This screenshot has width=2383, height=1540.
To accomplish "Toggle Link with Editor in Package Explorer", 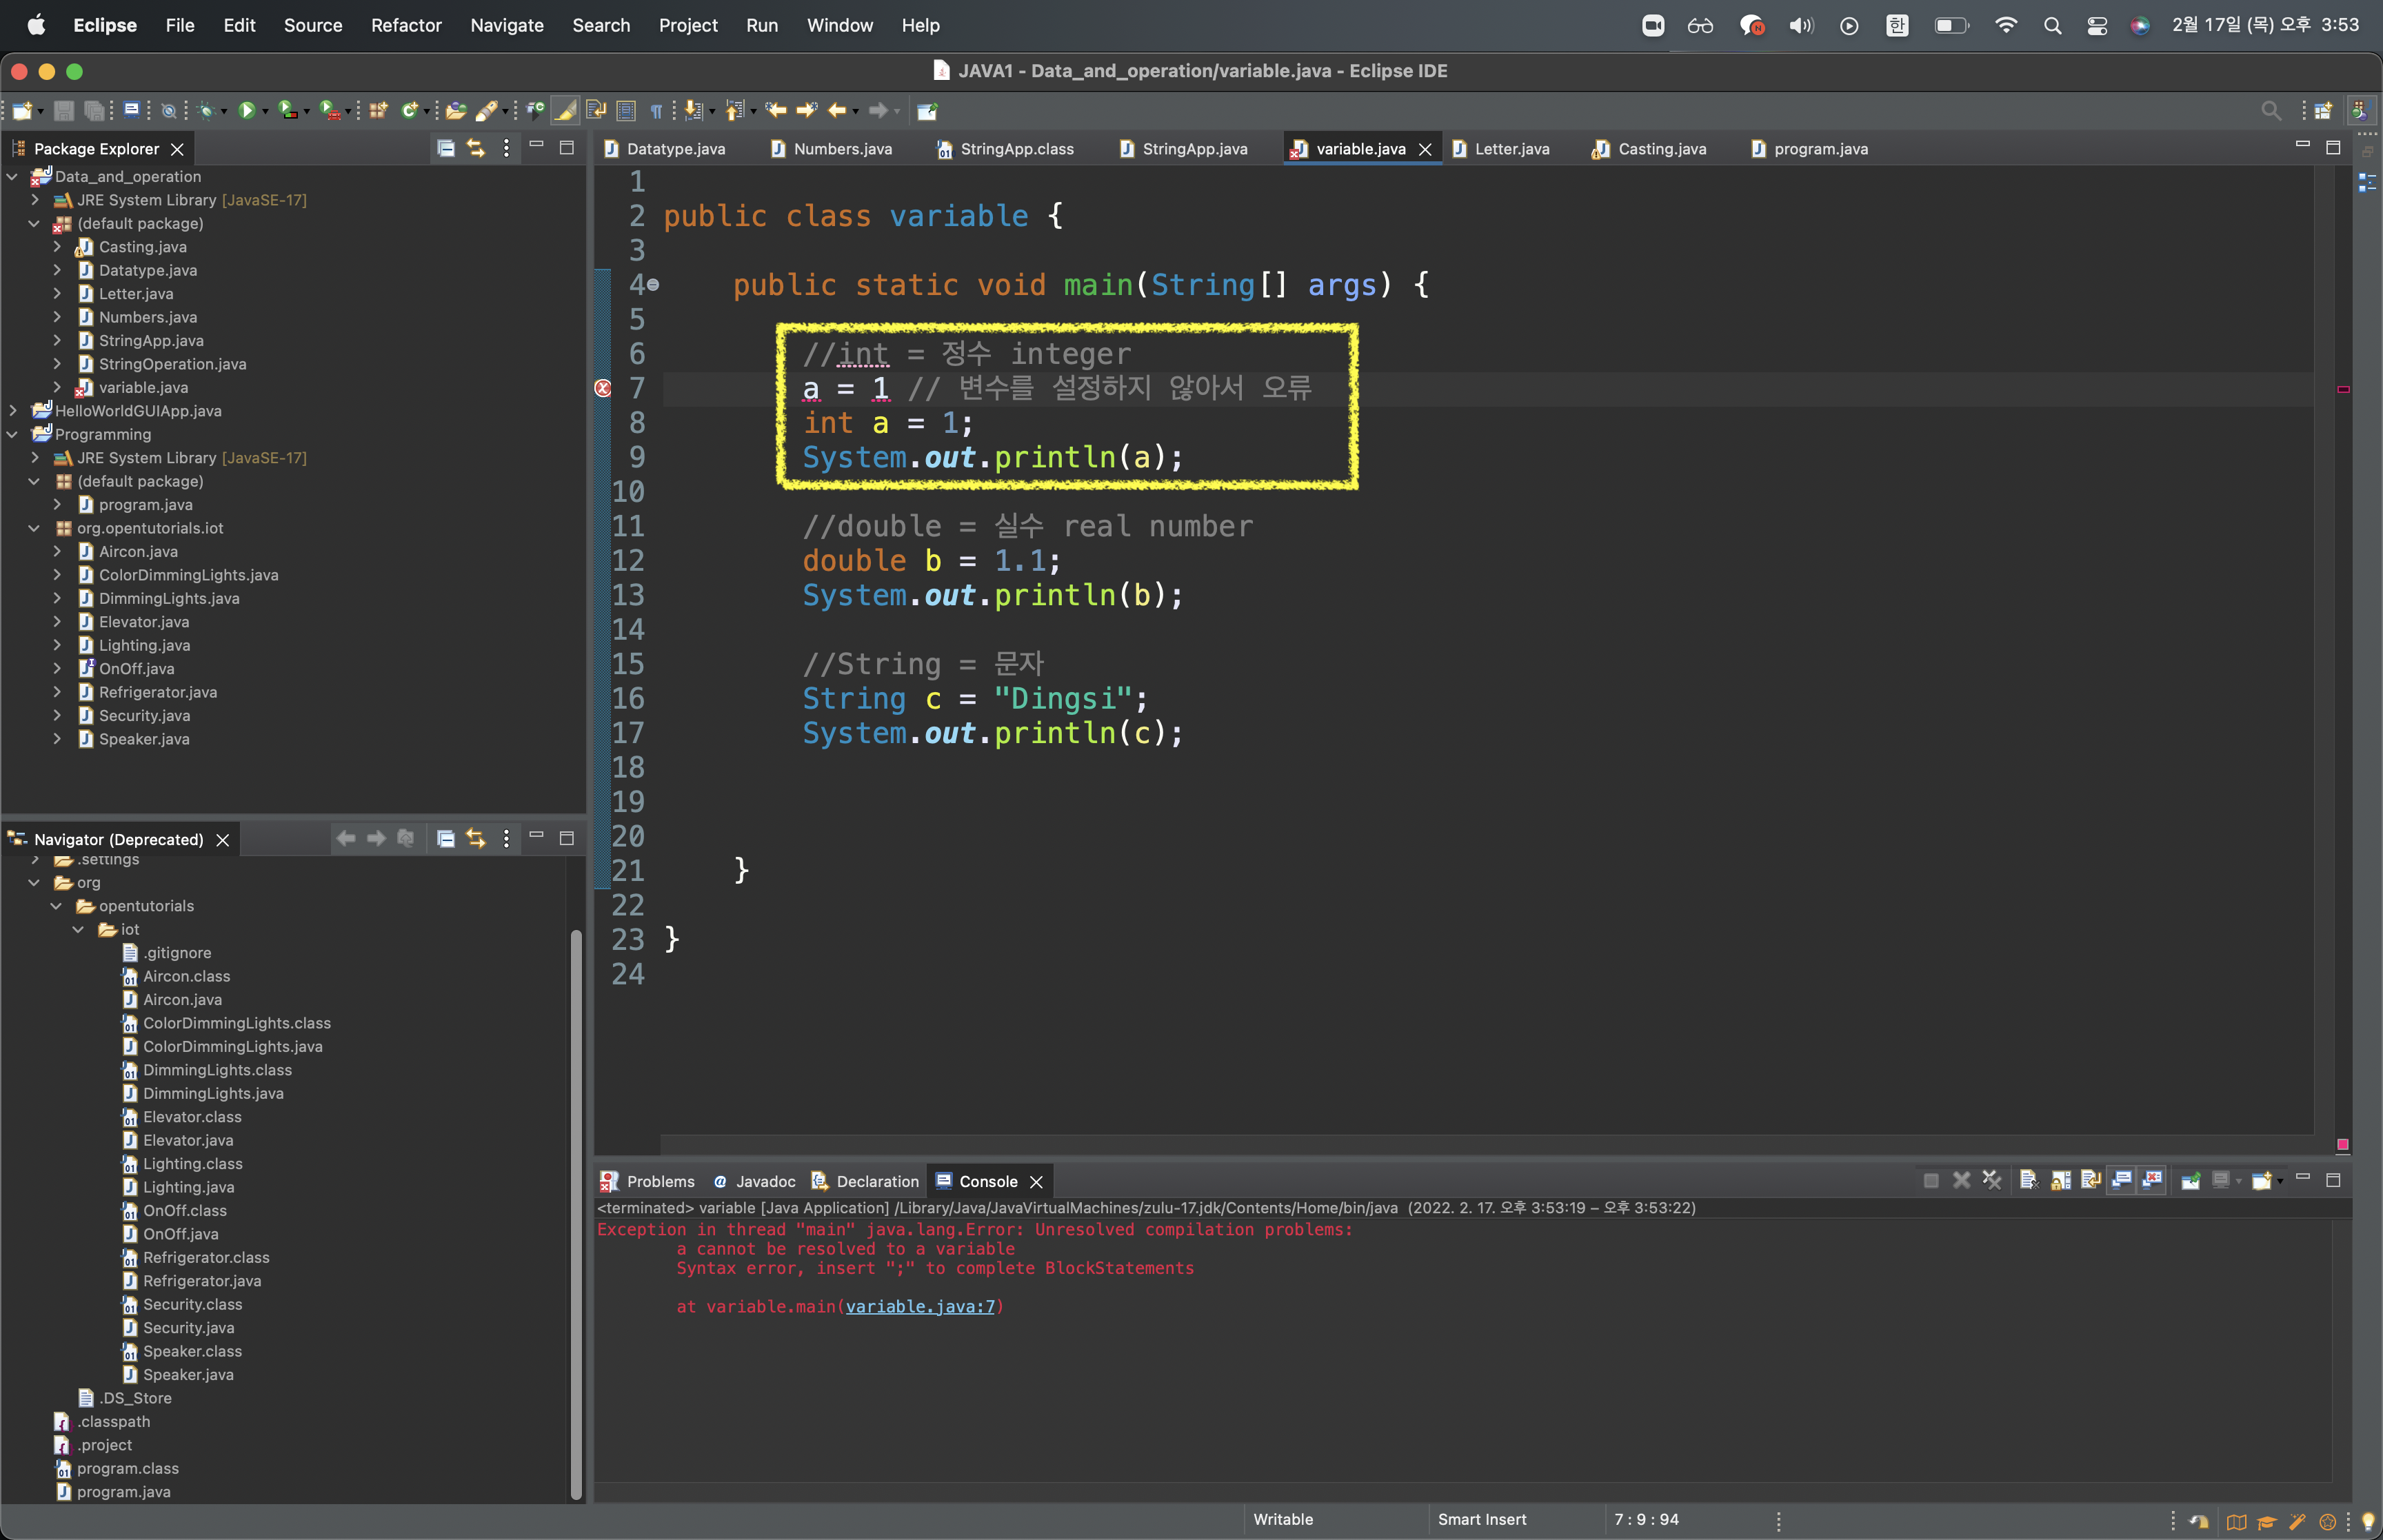I will point(476,148).
